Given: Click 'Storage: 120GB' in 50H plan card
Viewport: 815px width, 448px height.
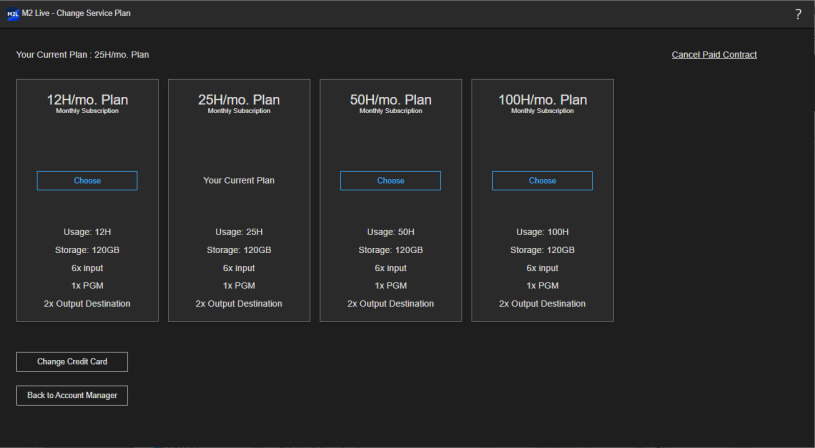Looking at the screenshot, I should tap(391, 250).
